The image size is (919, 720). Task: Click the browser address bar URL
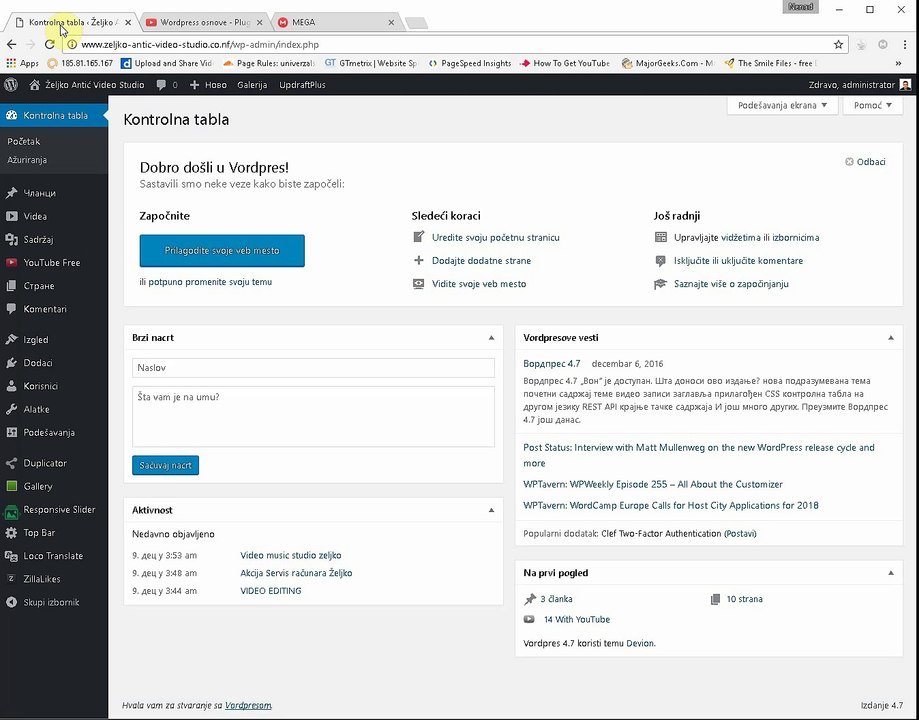click(x=200, y=45)
